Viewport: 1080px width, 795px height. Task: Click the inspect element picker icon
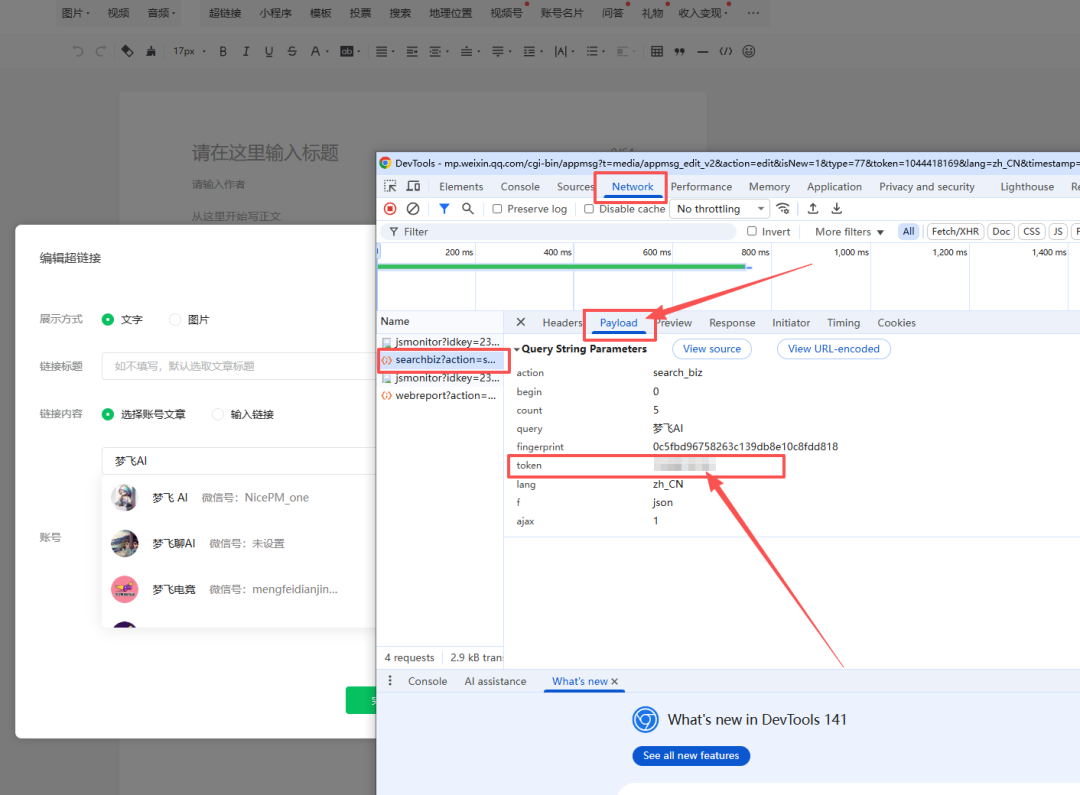point(390,187)
